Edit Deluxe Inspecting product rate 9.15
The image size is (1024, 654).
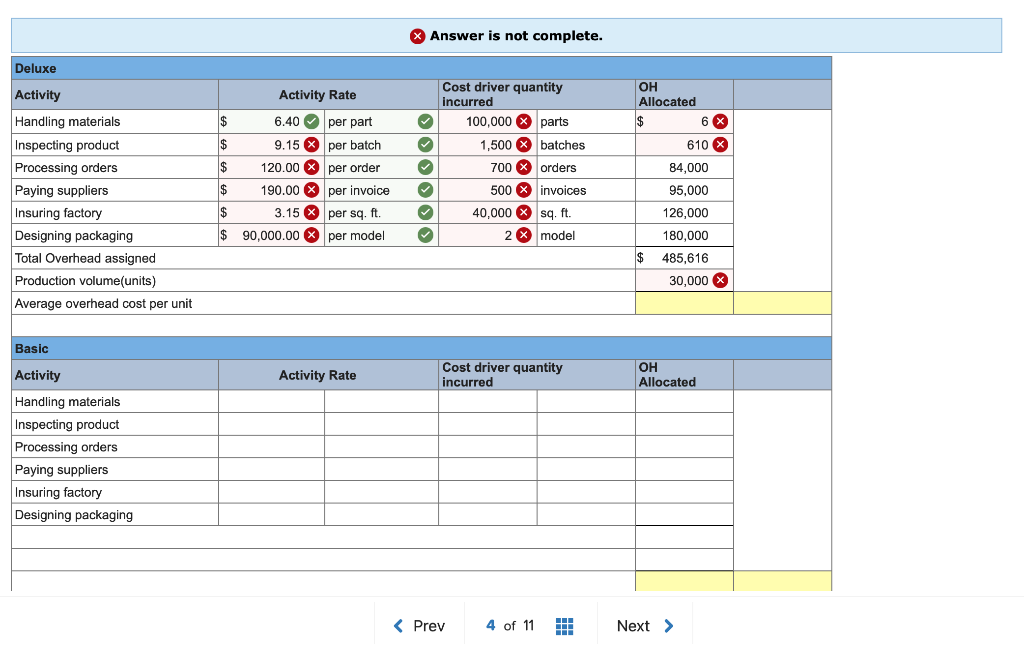pyautogui.click(x=271, y=144)
